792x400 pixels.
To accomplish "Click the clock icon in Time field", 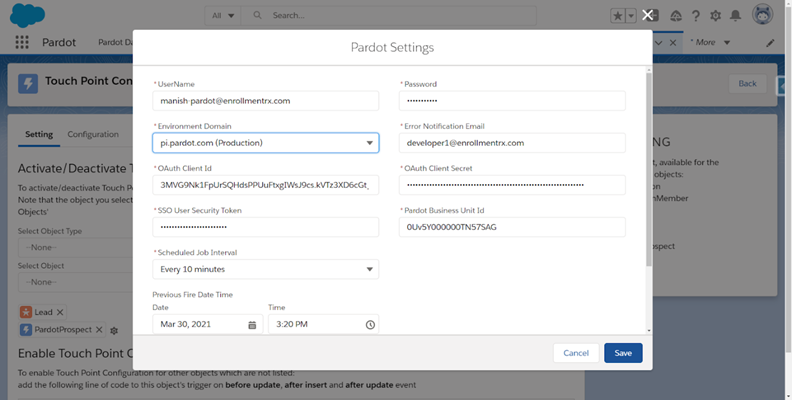I will pos(370,325).
